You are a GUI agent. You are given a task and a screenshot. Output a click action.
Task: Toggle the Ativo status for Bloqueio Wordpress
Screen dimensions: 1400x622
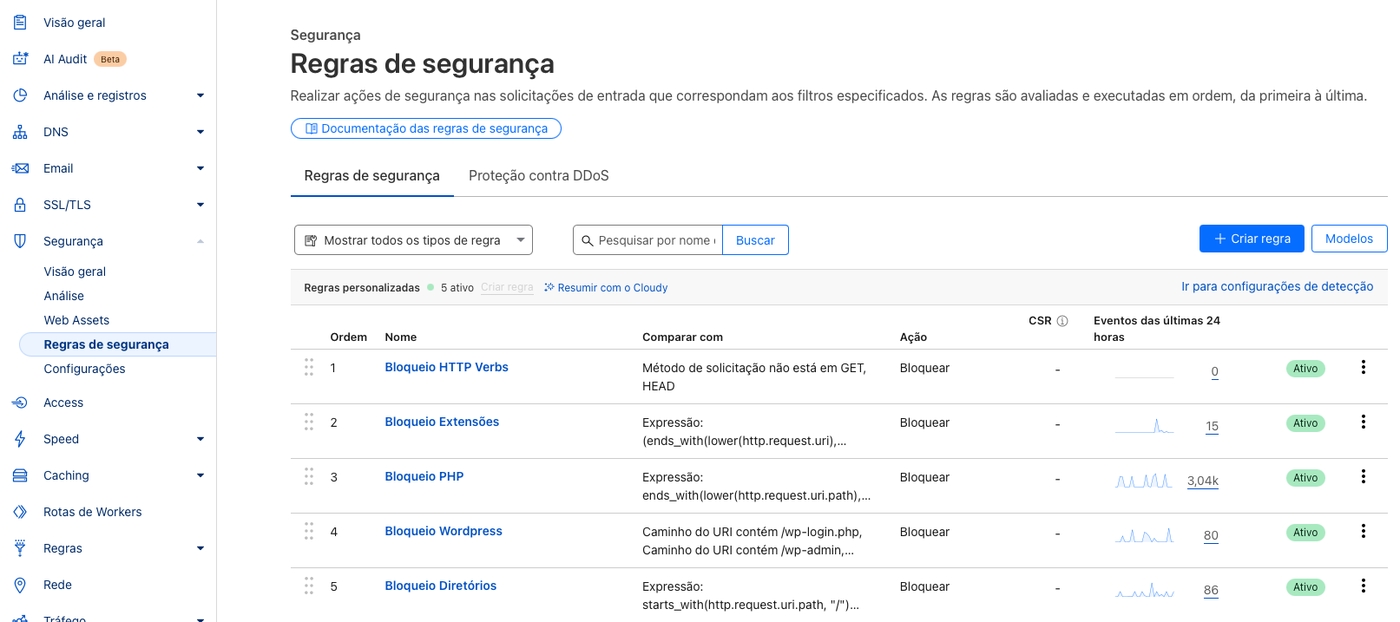pos(1305,532)
